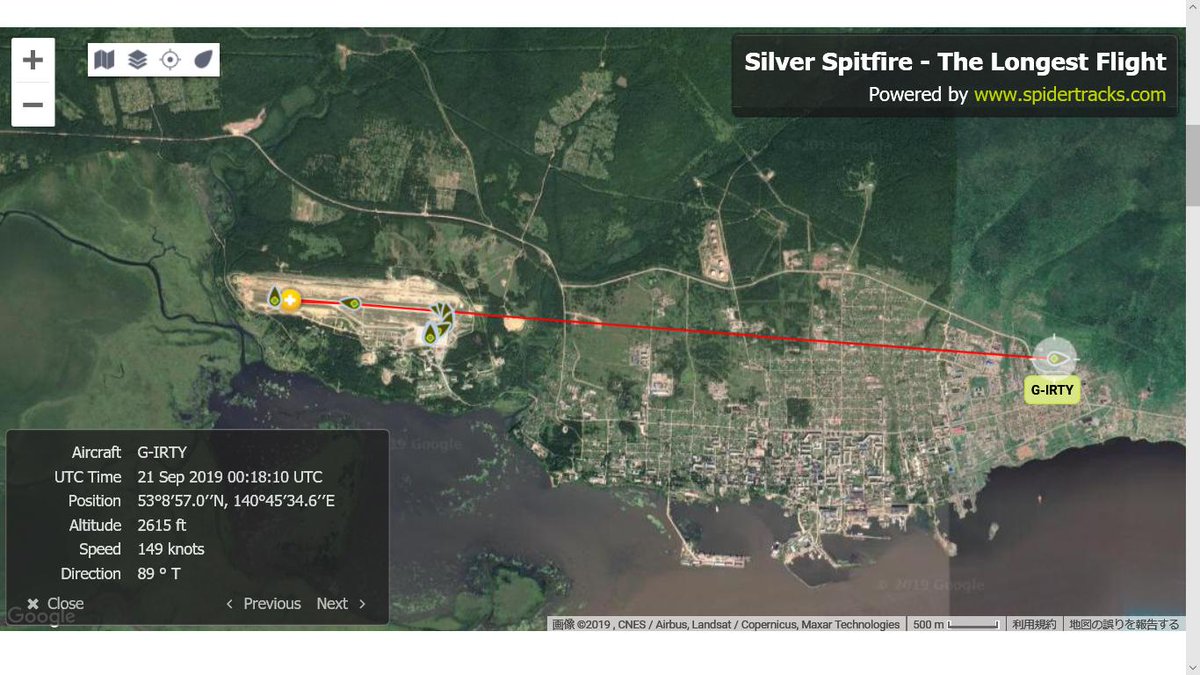Open the map layers stack icon
The height and width of the screenshot is (675, 1200).
tap(137, 60)
